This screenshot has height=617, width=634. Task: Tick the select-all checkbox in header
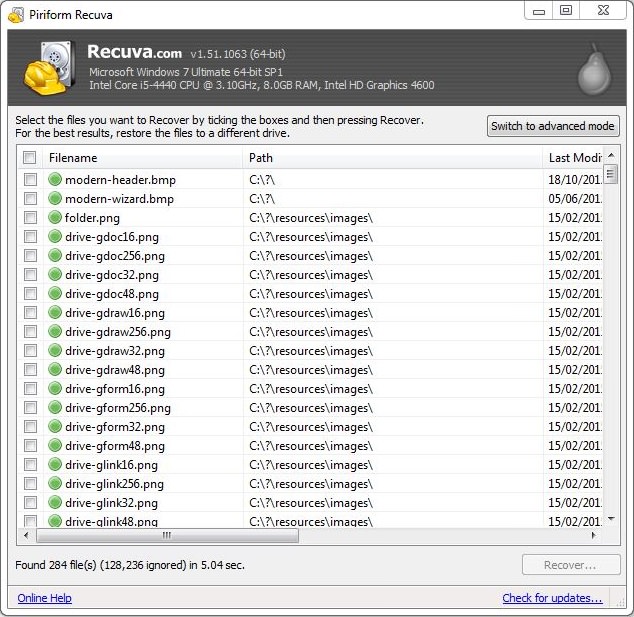[x=30, y=157]
